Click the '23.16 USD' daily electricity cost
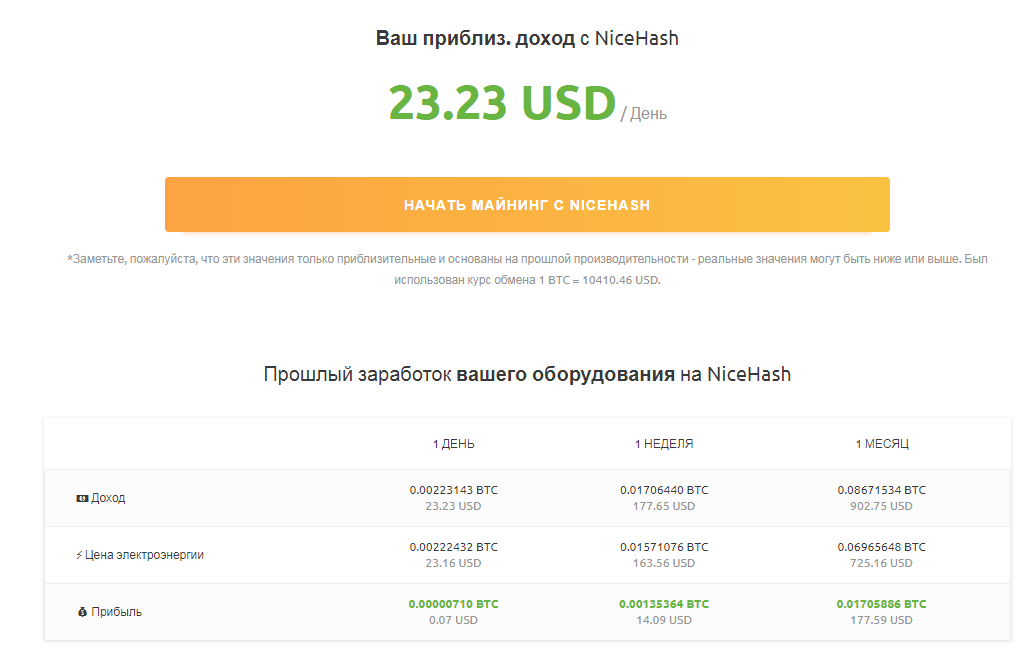 pyautogui.click(x=453, y=564)
